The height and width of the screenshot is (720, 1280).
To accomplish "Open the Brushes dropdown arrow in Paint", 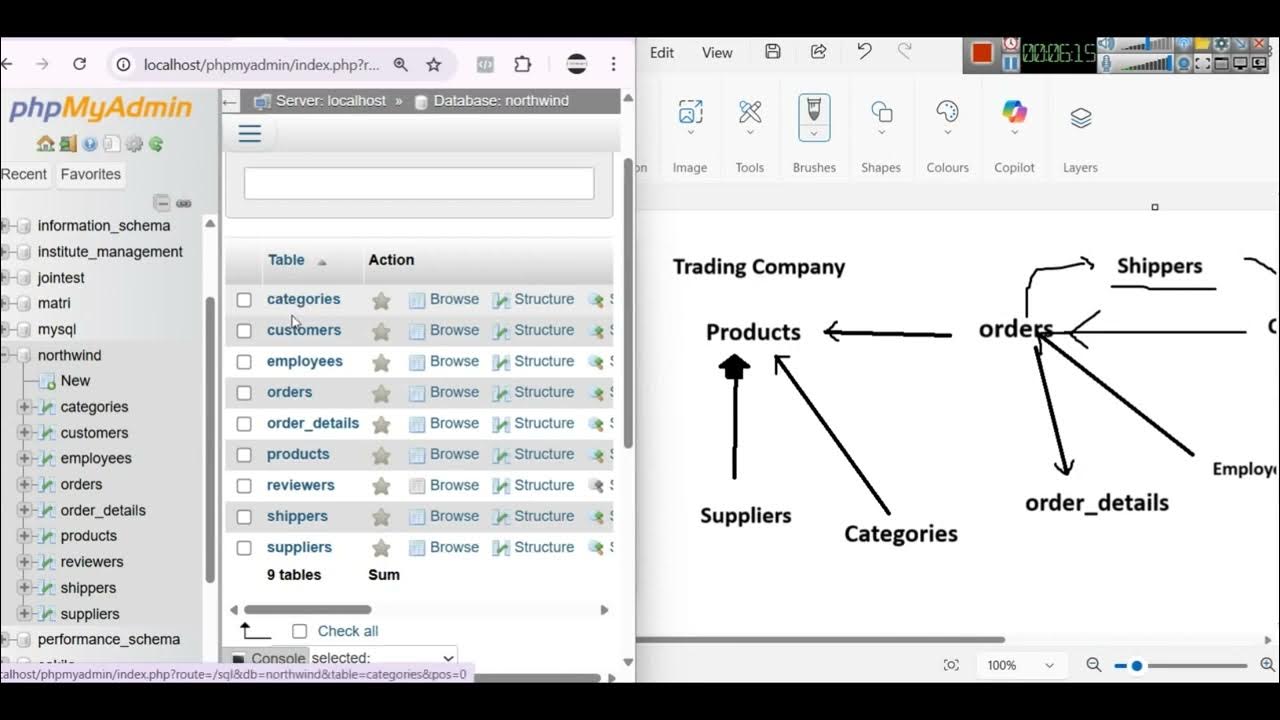I will pos(814,134).
